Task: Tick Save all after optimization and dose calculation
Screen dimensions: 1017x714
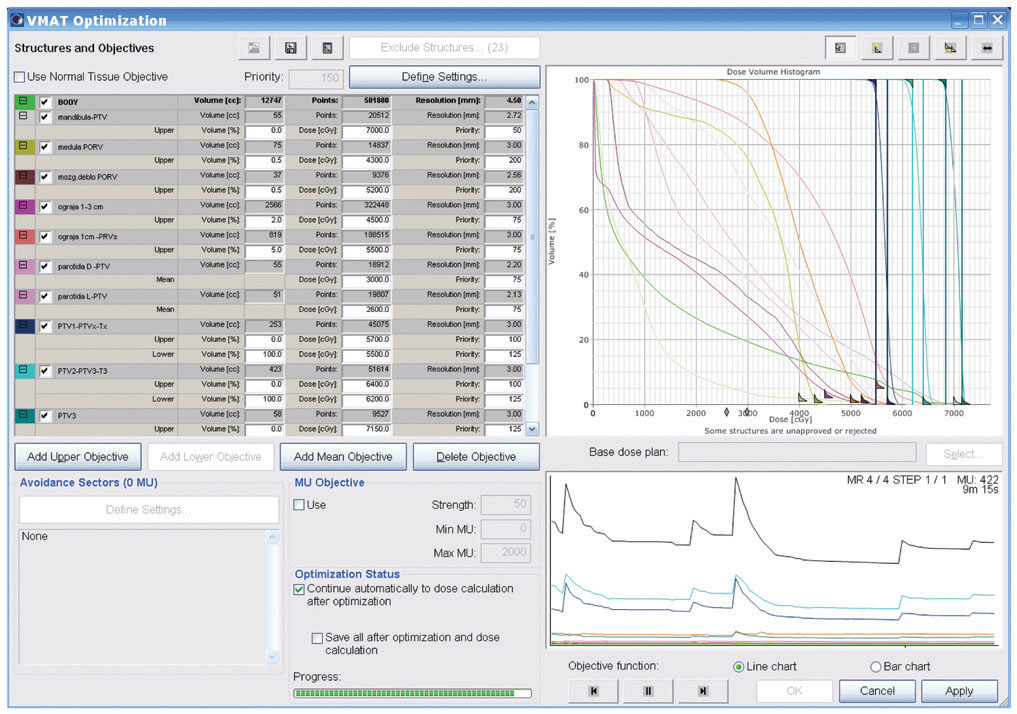Action: pyautogui.click(x=317, y=638)
